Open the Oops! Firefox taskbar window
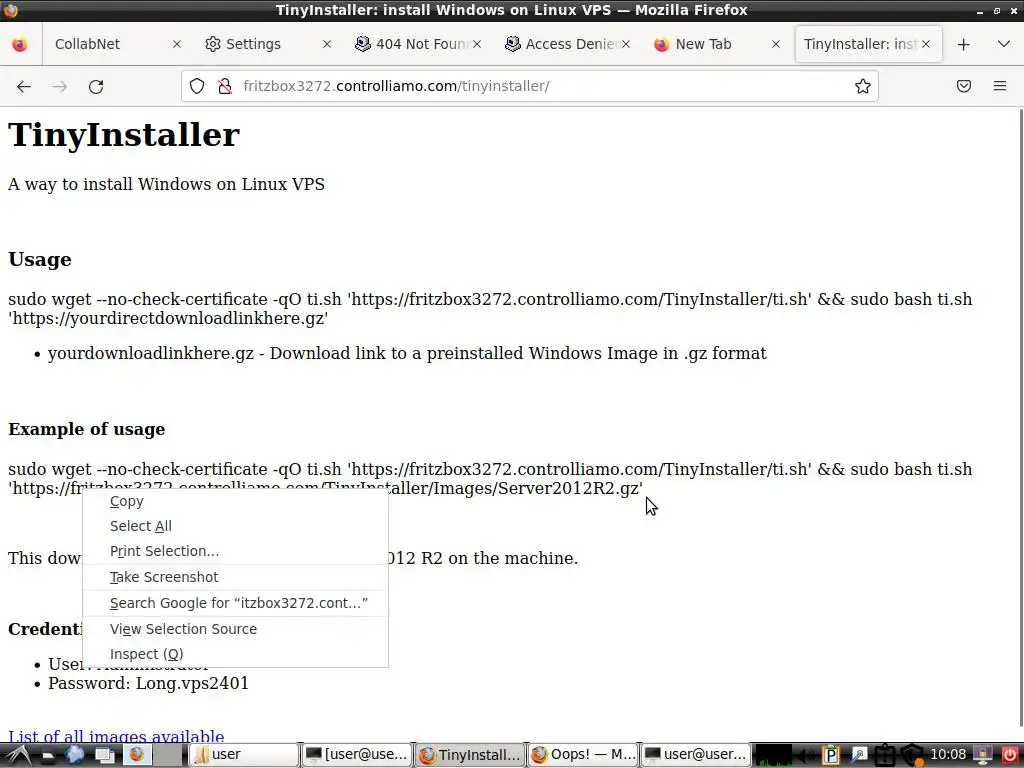The width and height of the screenshot is (1024, 768). click(583, 755)
